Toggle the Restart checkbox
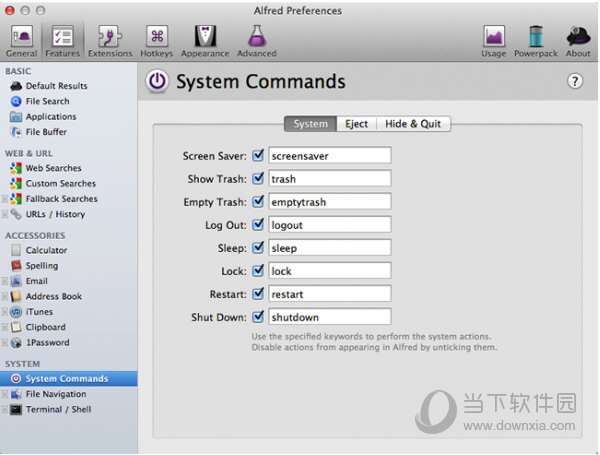 tap(258, 294)
